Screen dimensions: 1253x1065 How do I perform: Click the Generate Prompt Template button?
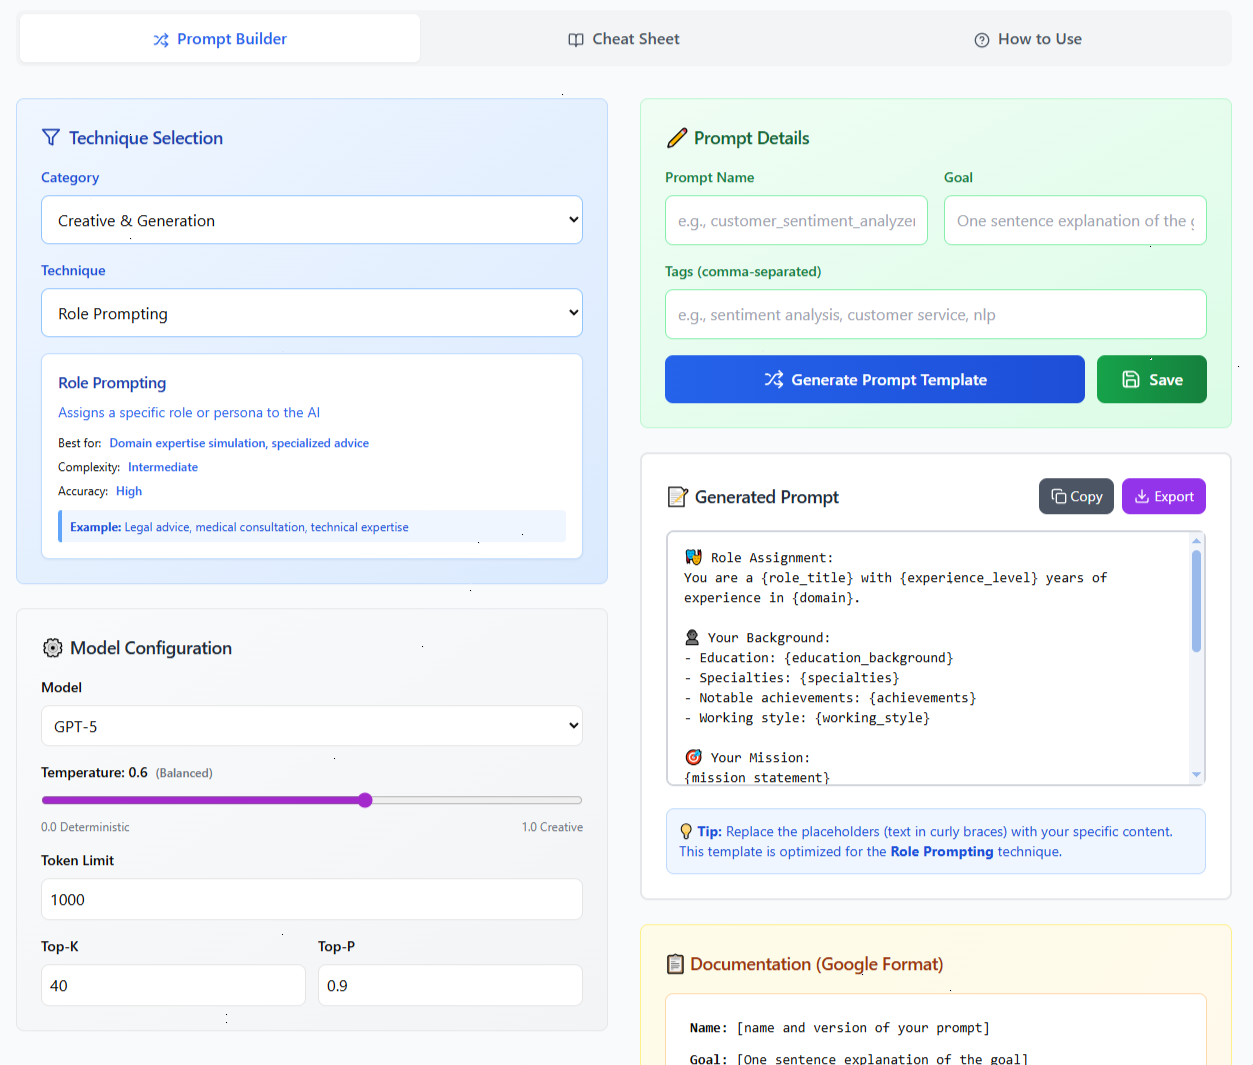pos(875,379)
